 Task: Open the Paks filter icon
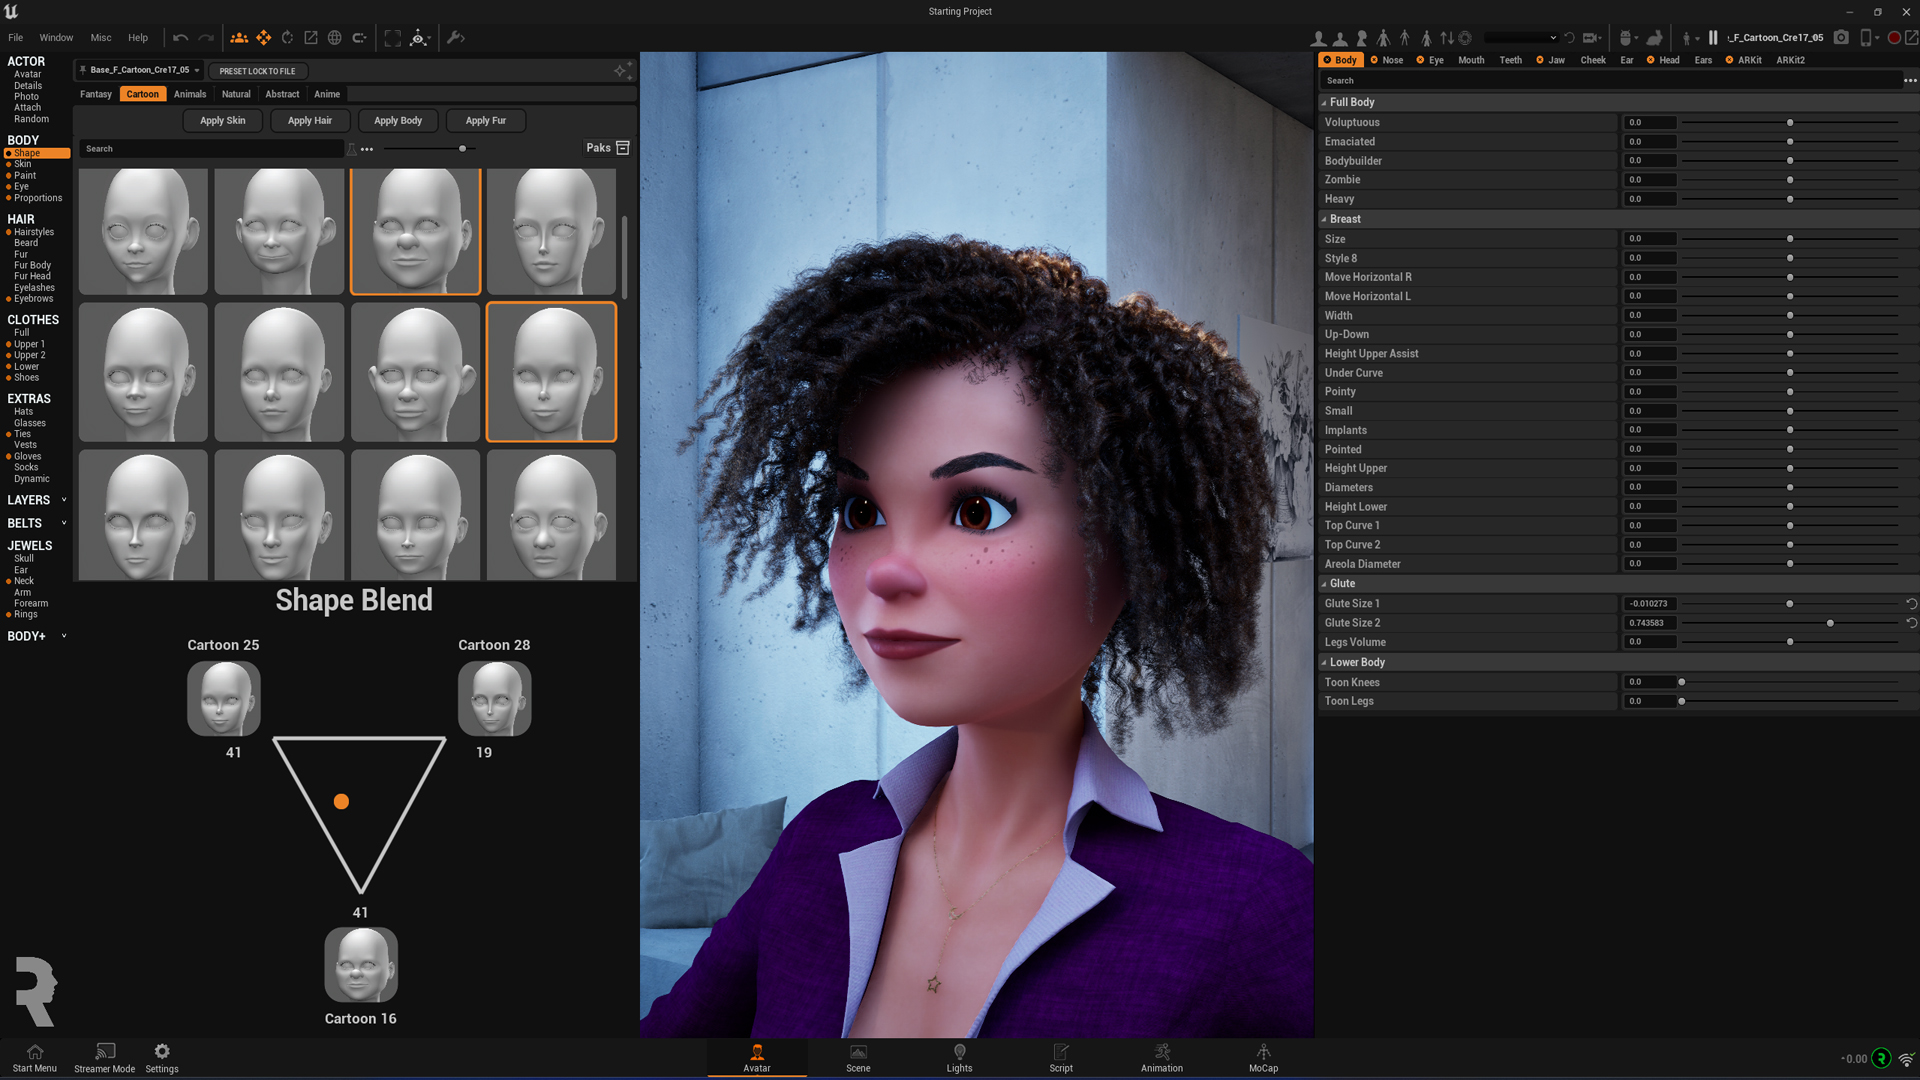tap(623, 148)
